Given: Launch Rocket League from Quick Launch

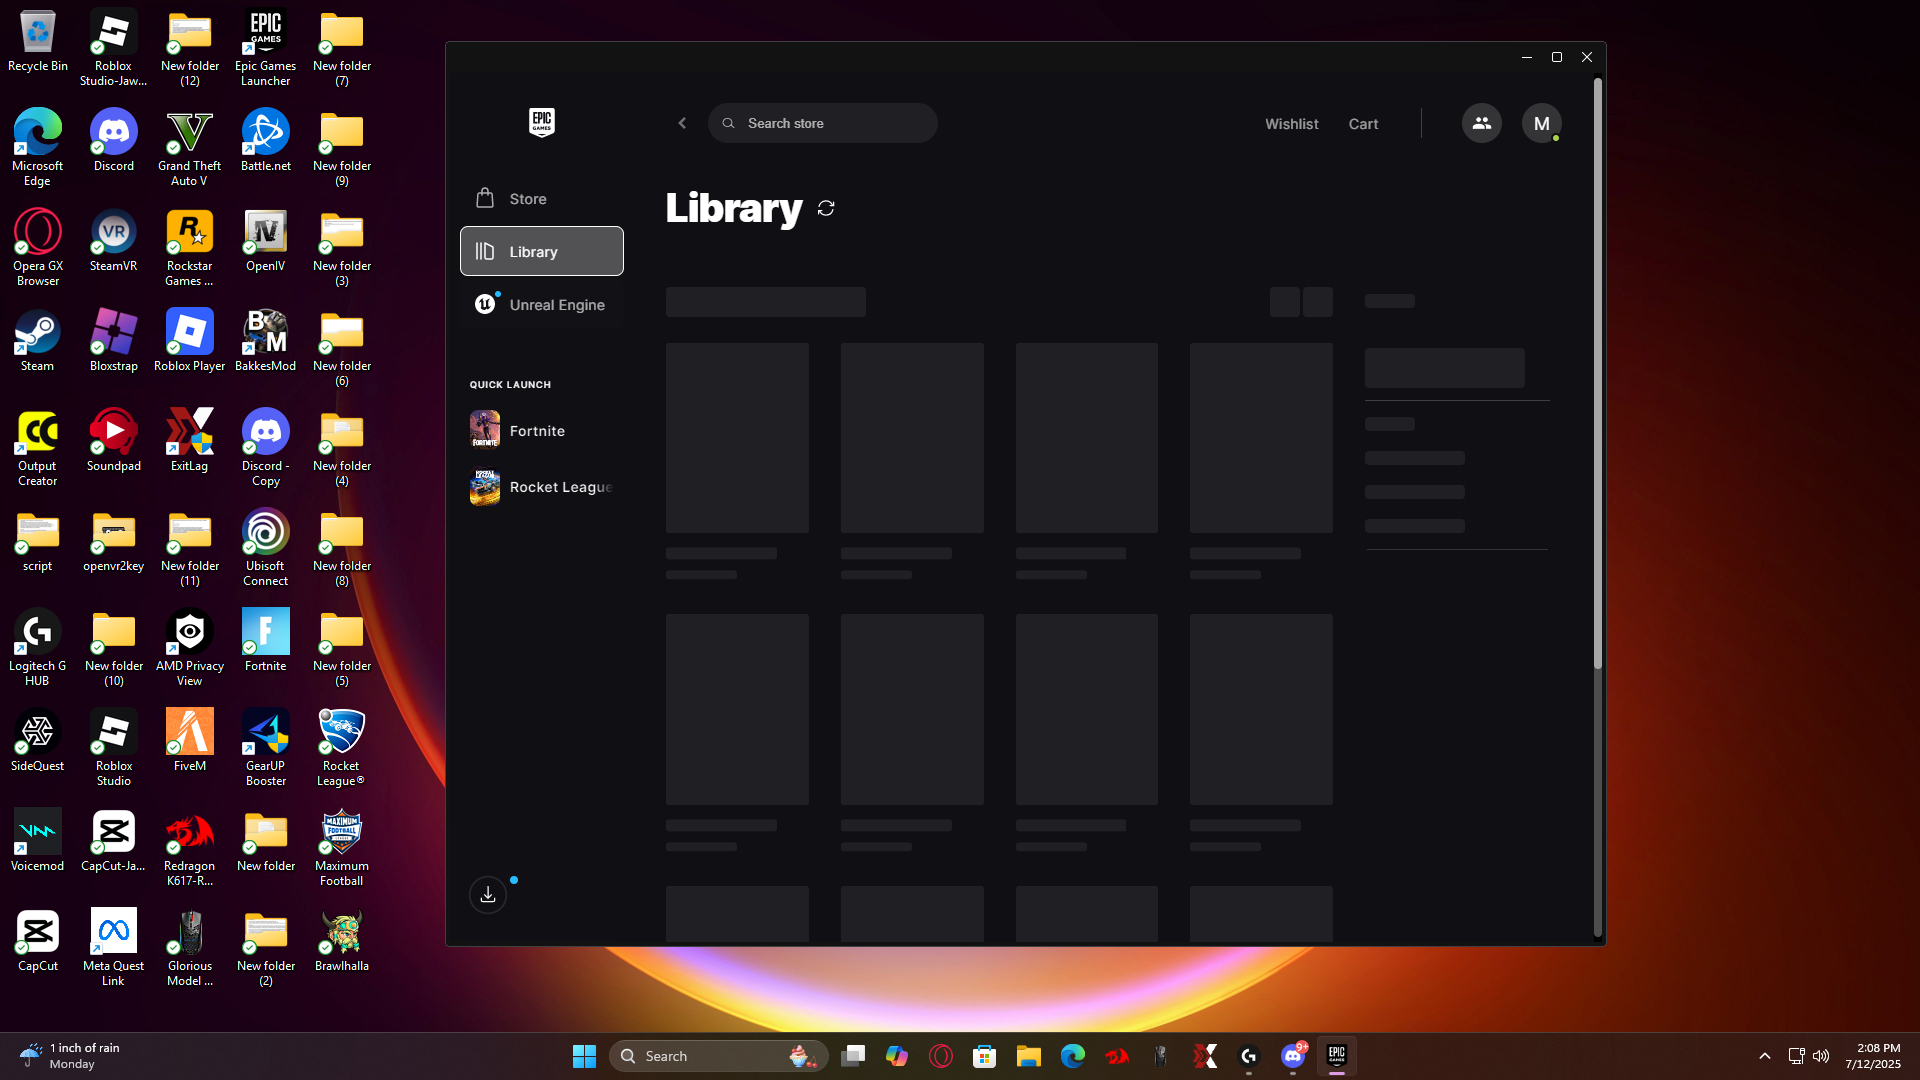Looking at the screenshot, I should [x=559, y=487].
